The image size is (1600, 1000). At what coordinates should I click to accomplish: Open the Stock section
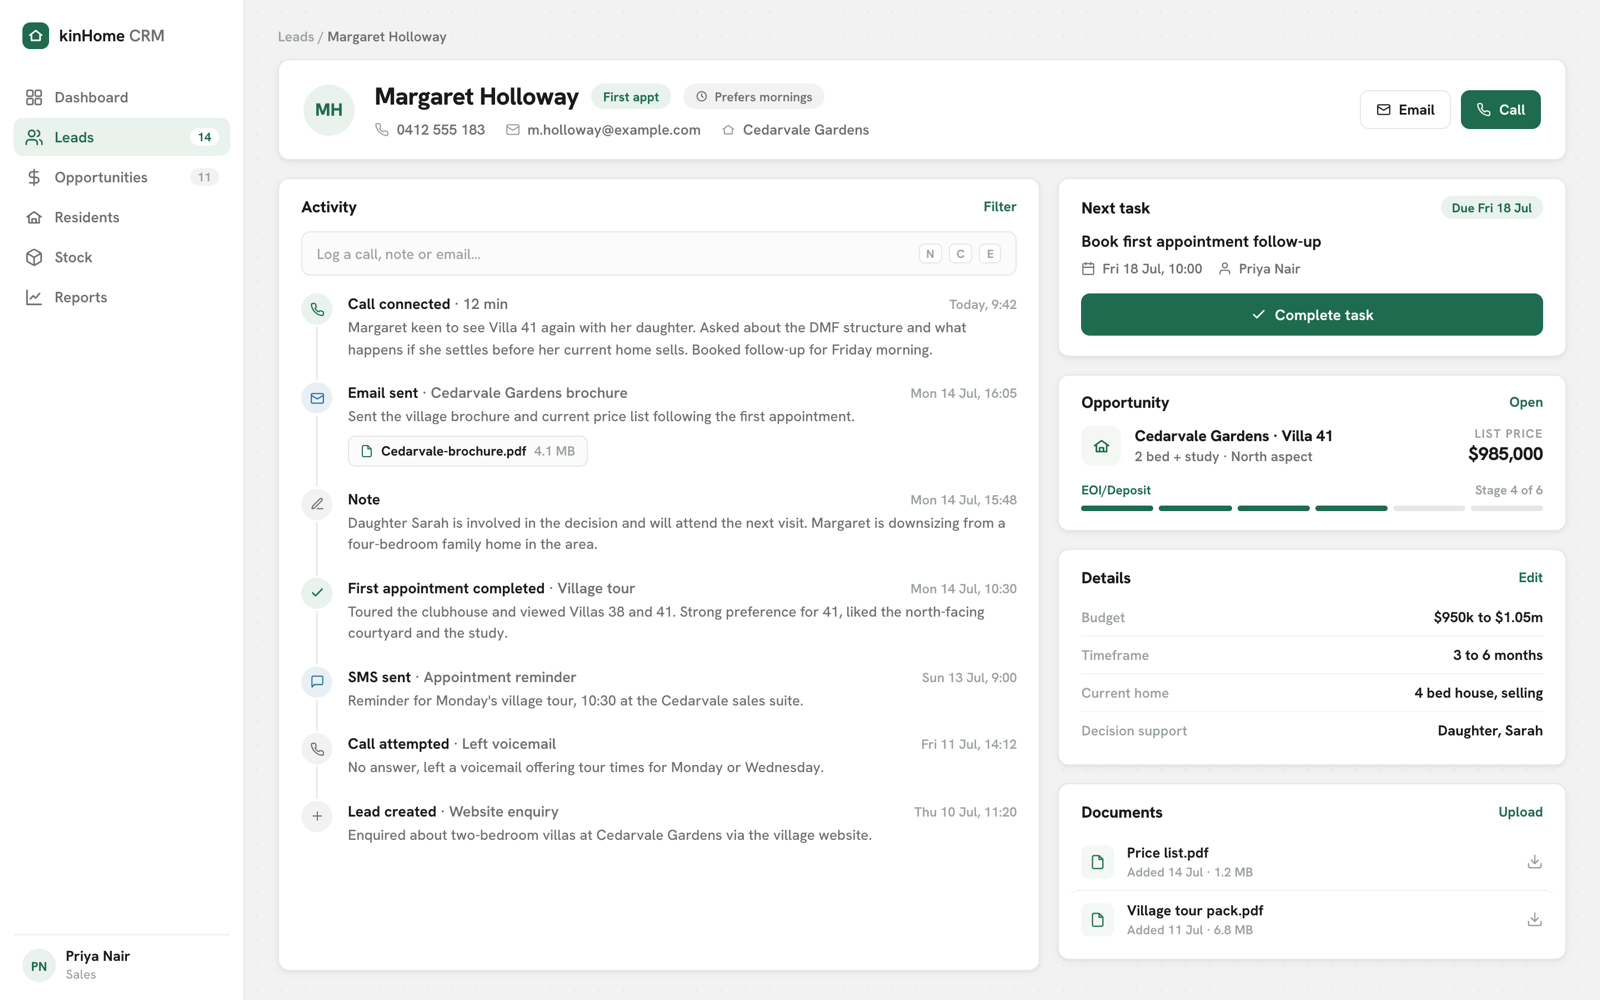point(122,257)
